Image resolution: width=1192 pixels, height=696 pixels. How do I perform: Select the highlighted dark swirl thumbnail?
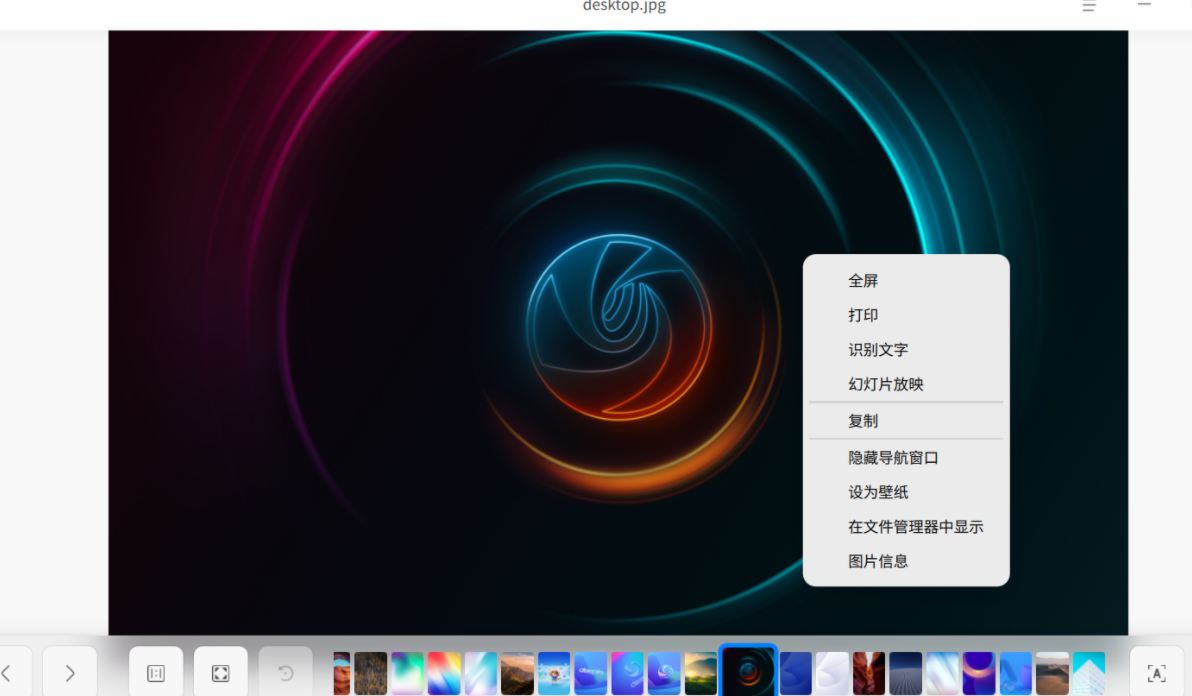point(748,672)
